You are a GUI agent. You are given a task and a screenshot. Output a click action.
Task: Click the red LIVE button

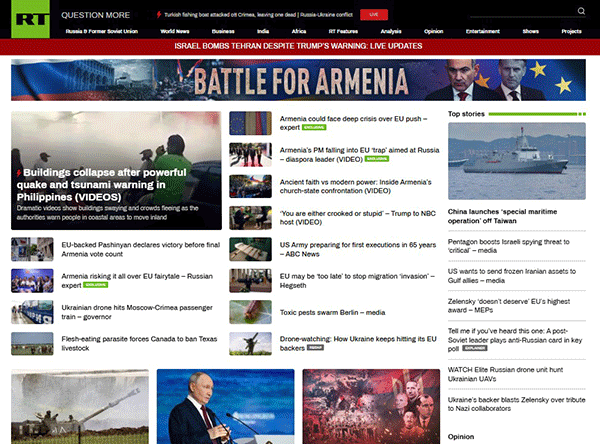(374, 15)
